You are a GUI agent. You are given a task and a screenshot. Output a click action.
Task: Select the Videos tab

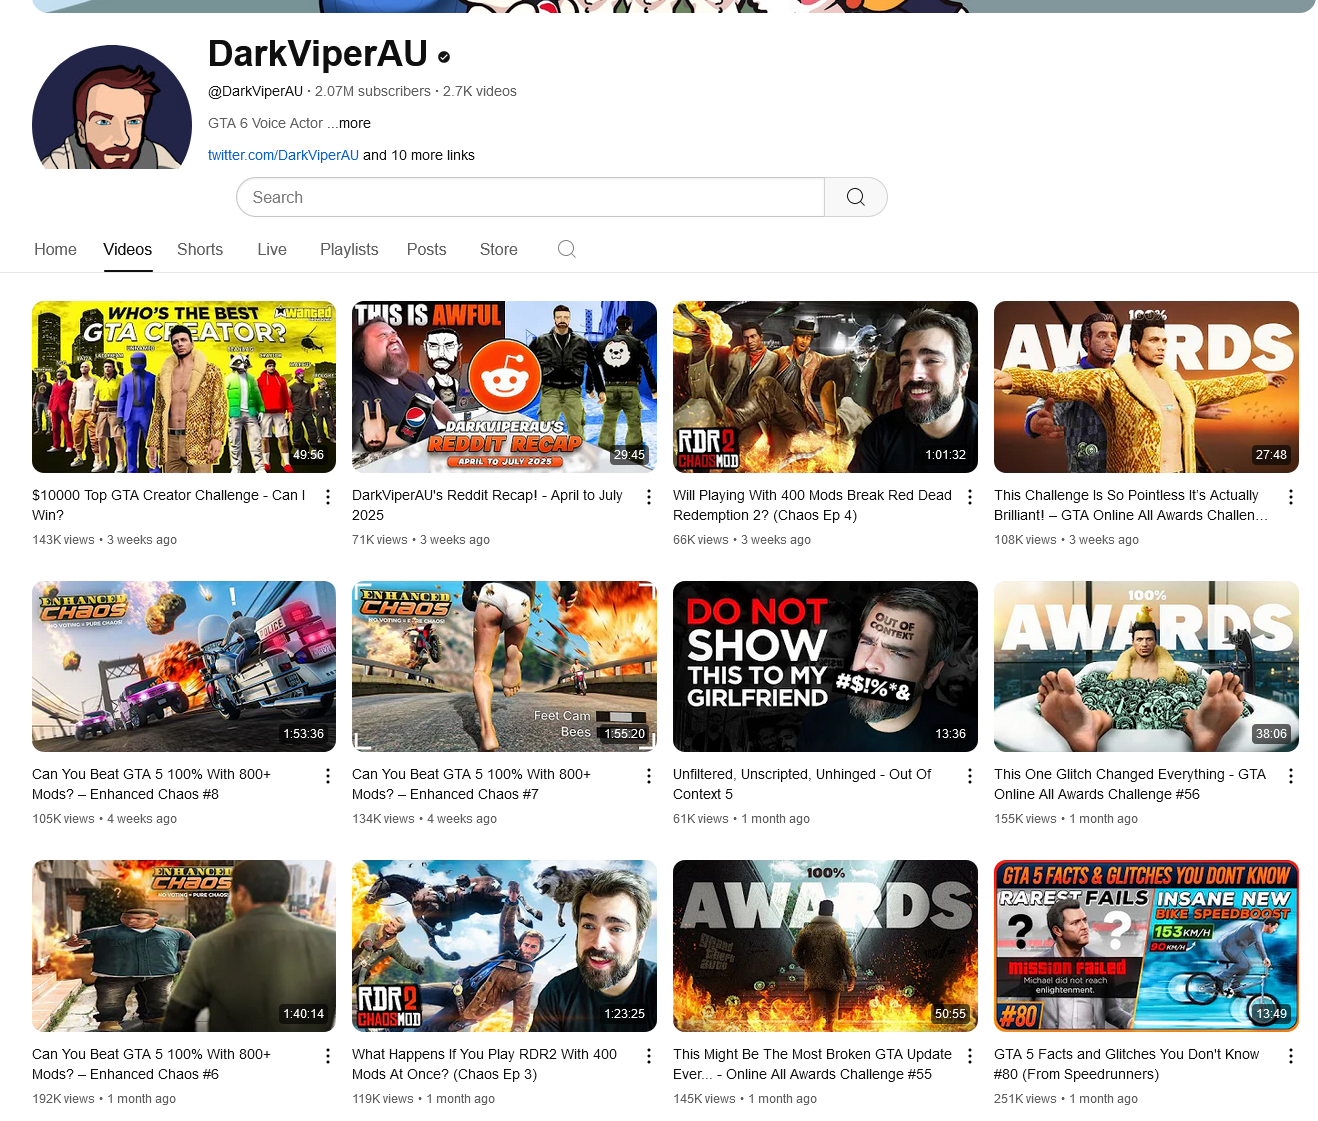pos(128,250)
